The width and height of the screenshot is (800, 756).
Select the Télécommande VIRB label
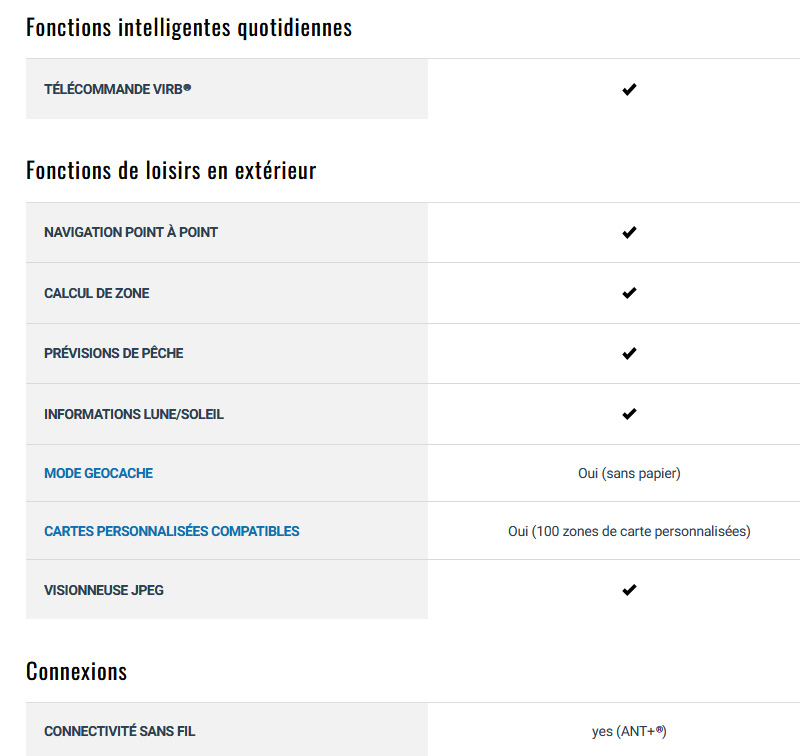[117, 89]
